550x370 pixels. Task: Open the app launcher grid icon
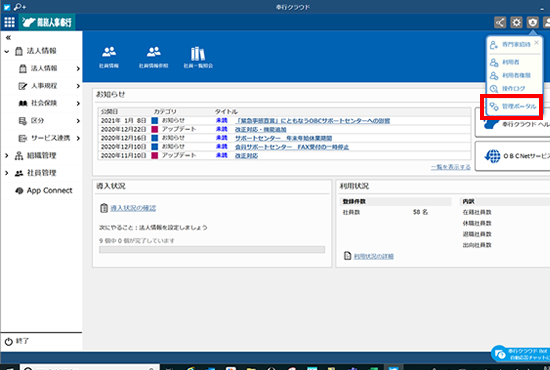9,22
